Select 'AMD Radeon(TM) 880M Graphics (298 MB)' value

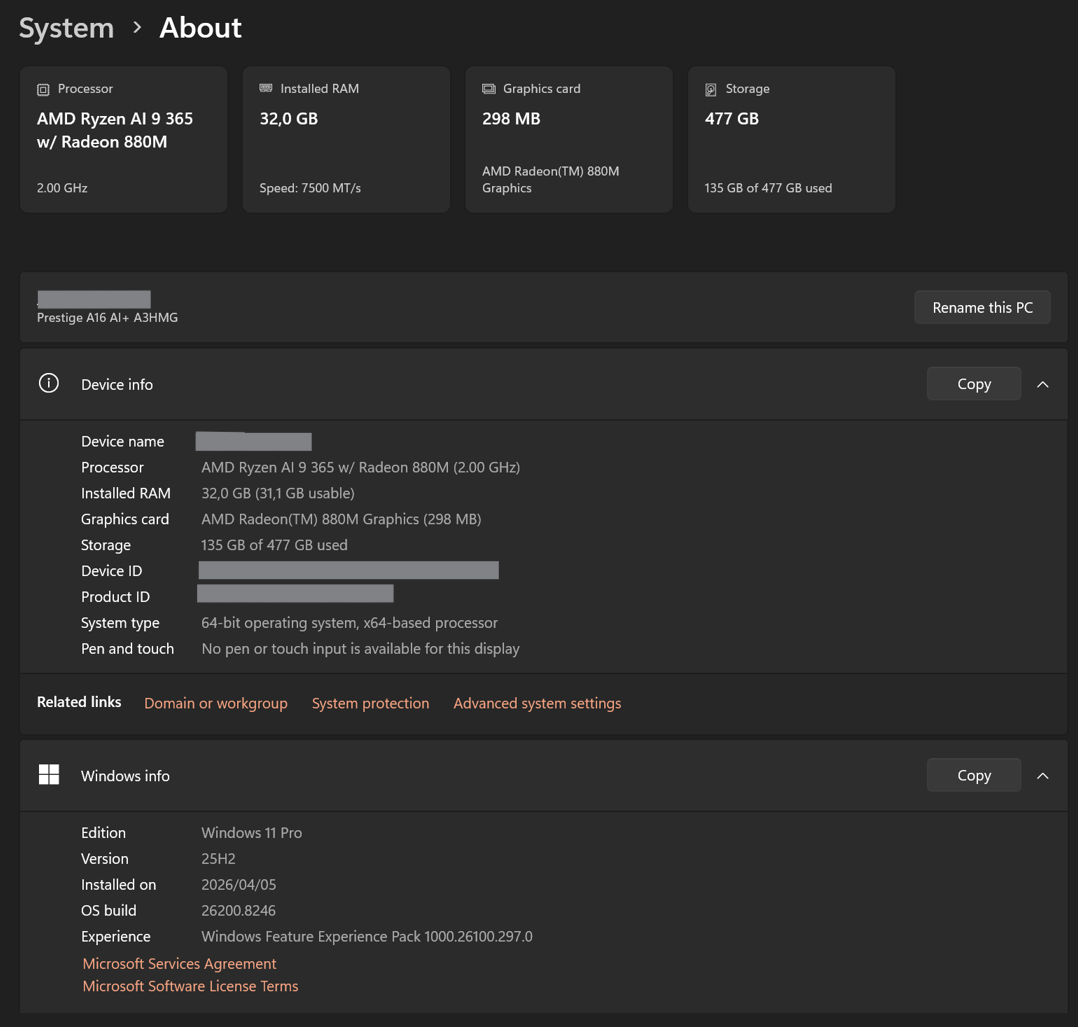point(341,519)
